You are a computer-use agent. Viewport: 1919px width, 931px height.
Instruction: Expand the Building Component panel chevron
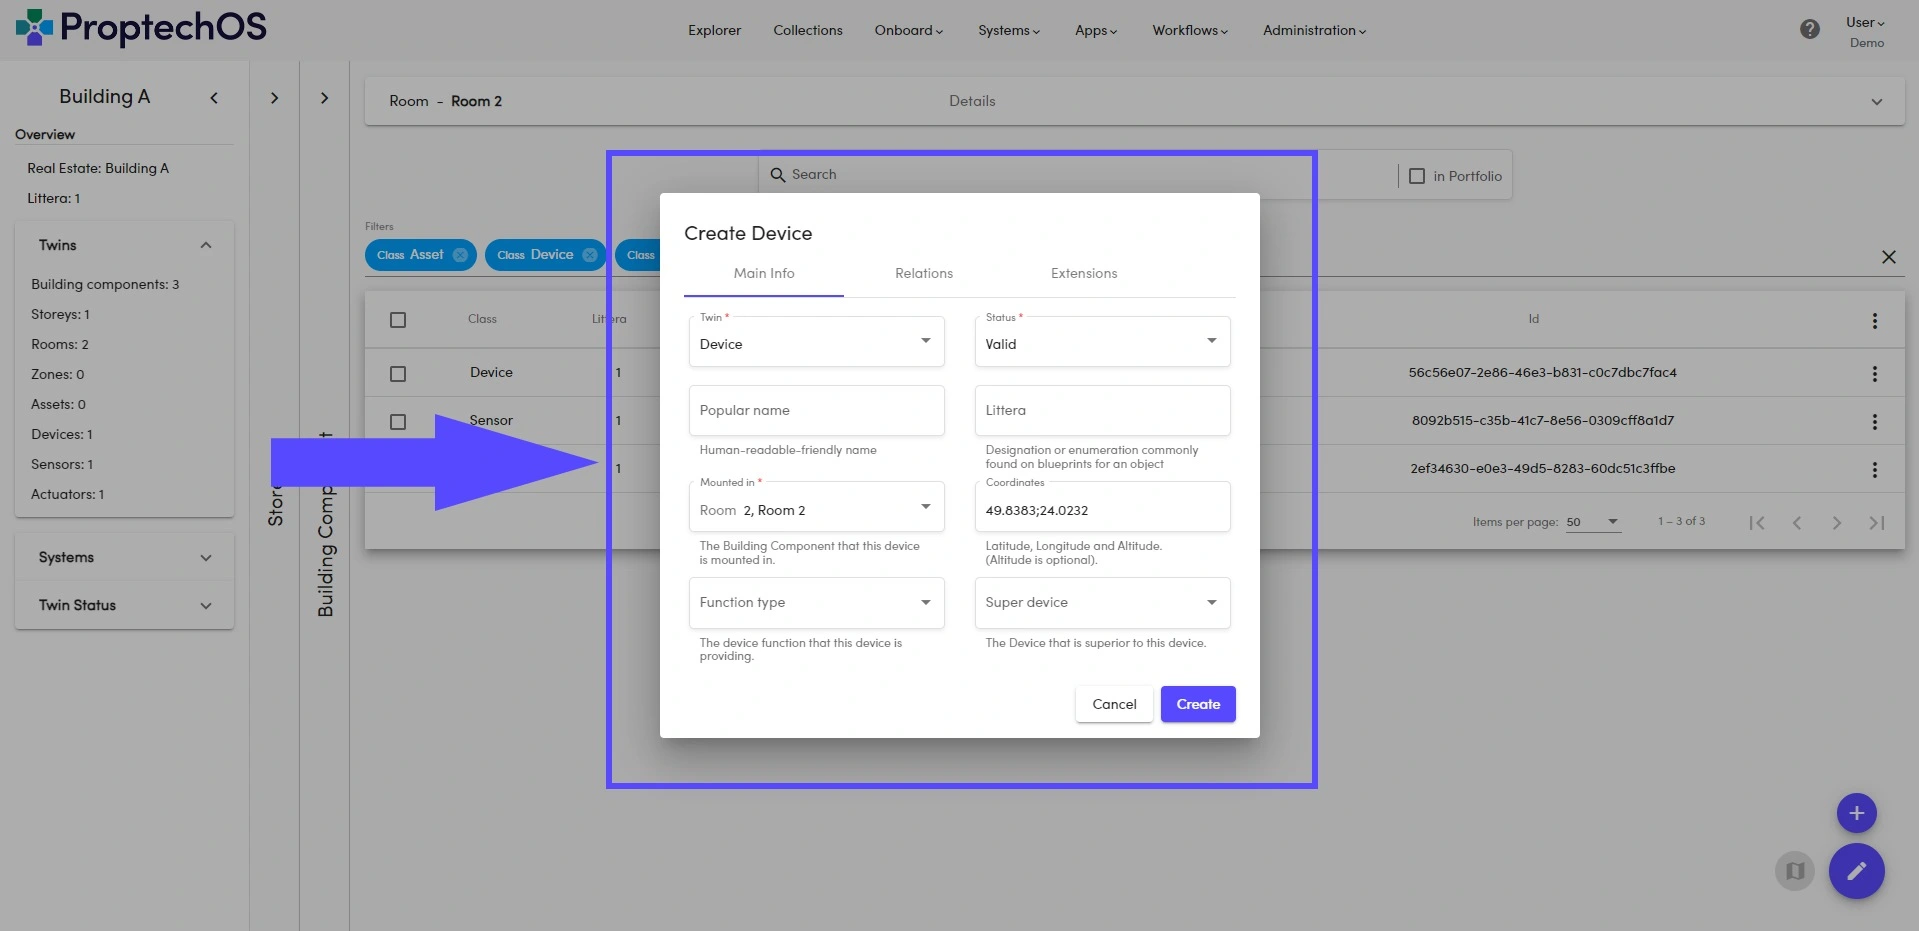(x=324, y=98)
